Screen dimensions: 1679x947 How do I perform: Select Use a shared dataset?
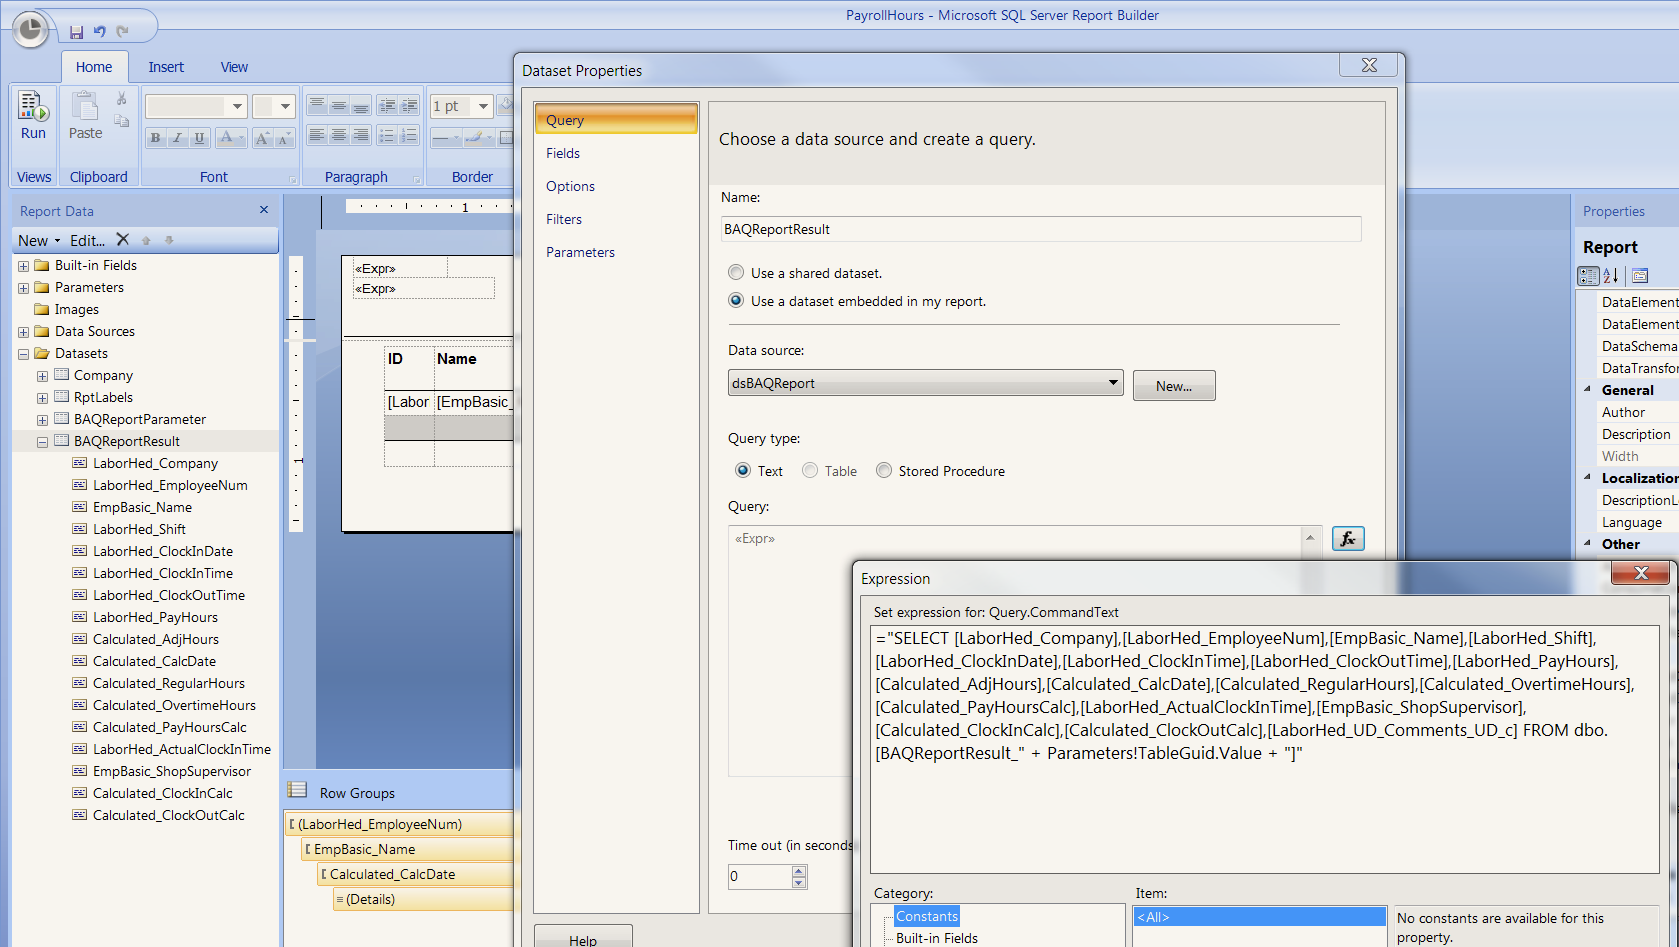[736, 272]
